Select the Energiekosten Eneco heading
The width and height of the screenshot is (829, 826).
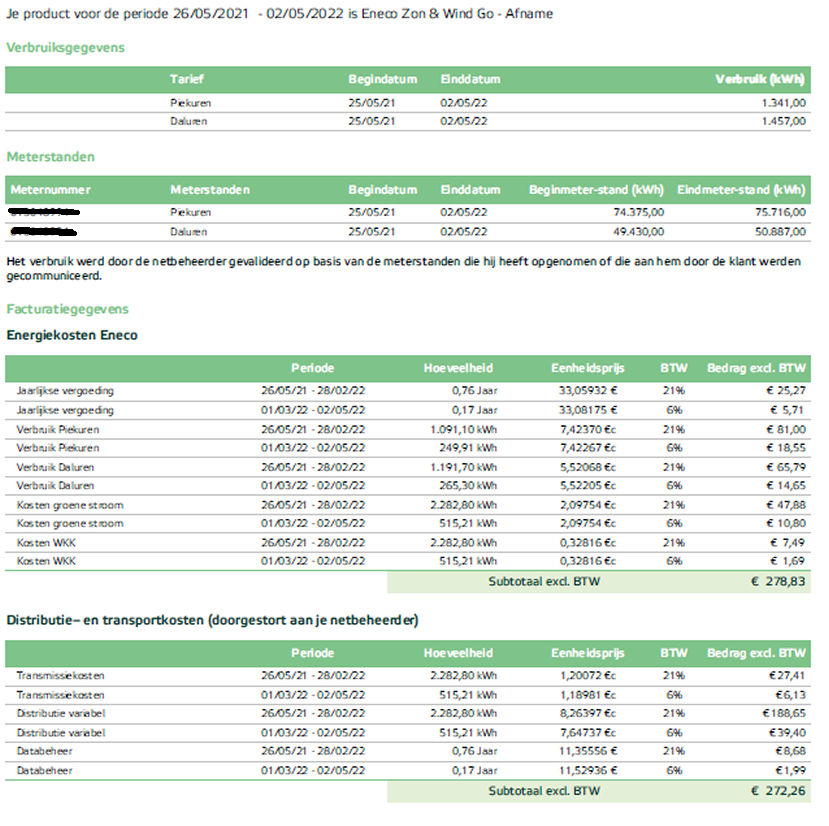pyautogui.click(x=72, y=335)
